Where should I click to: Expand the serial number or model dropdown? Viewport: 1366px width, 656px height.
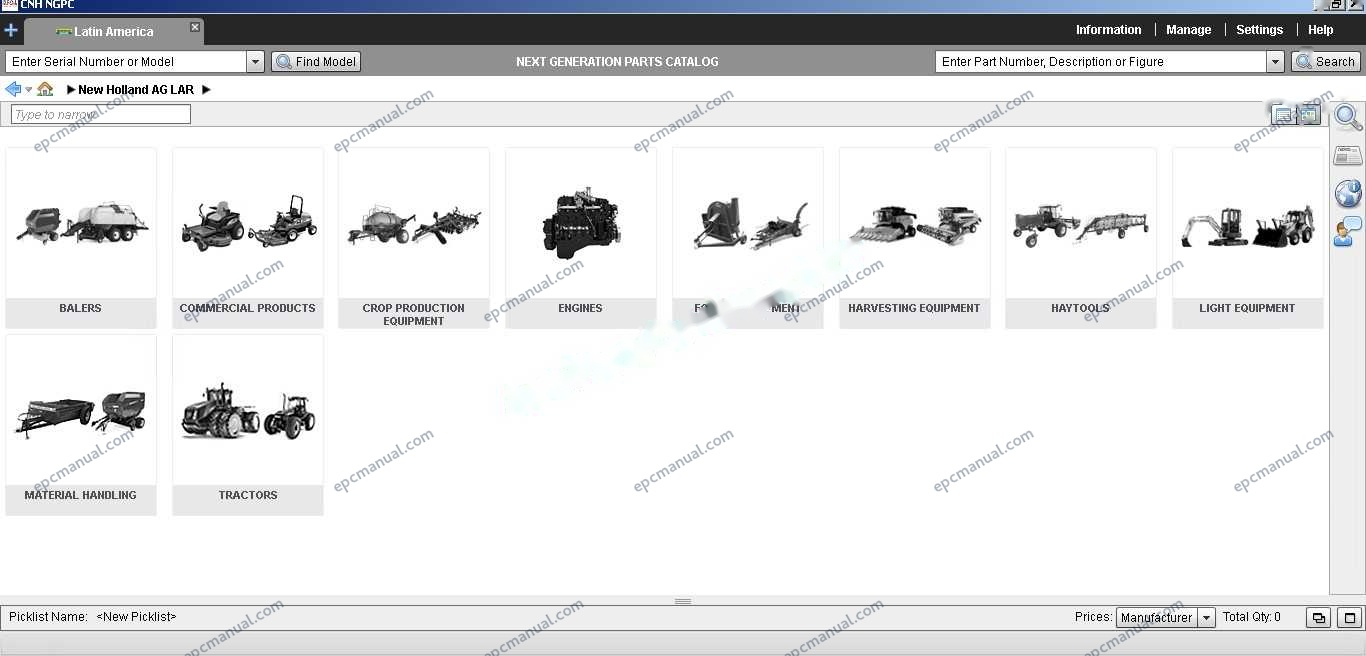[255, 62]
